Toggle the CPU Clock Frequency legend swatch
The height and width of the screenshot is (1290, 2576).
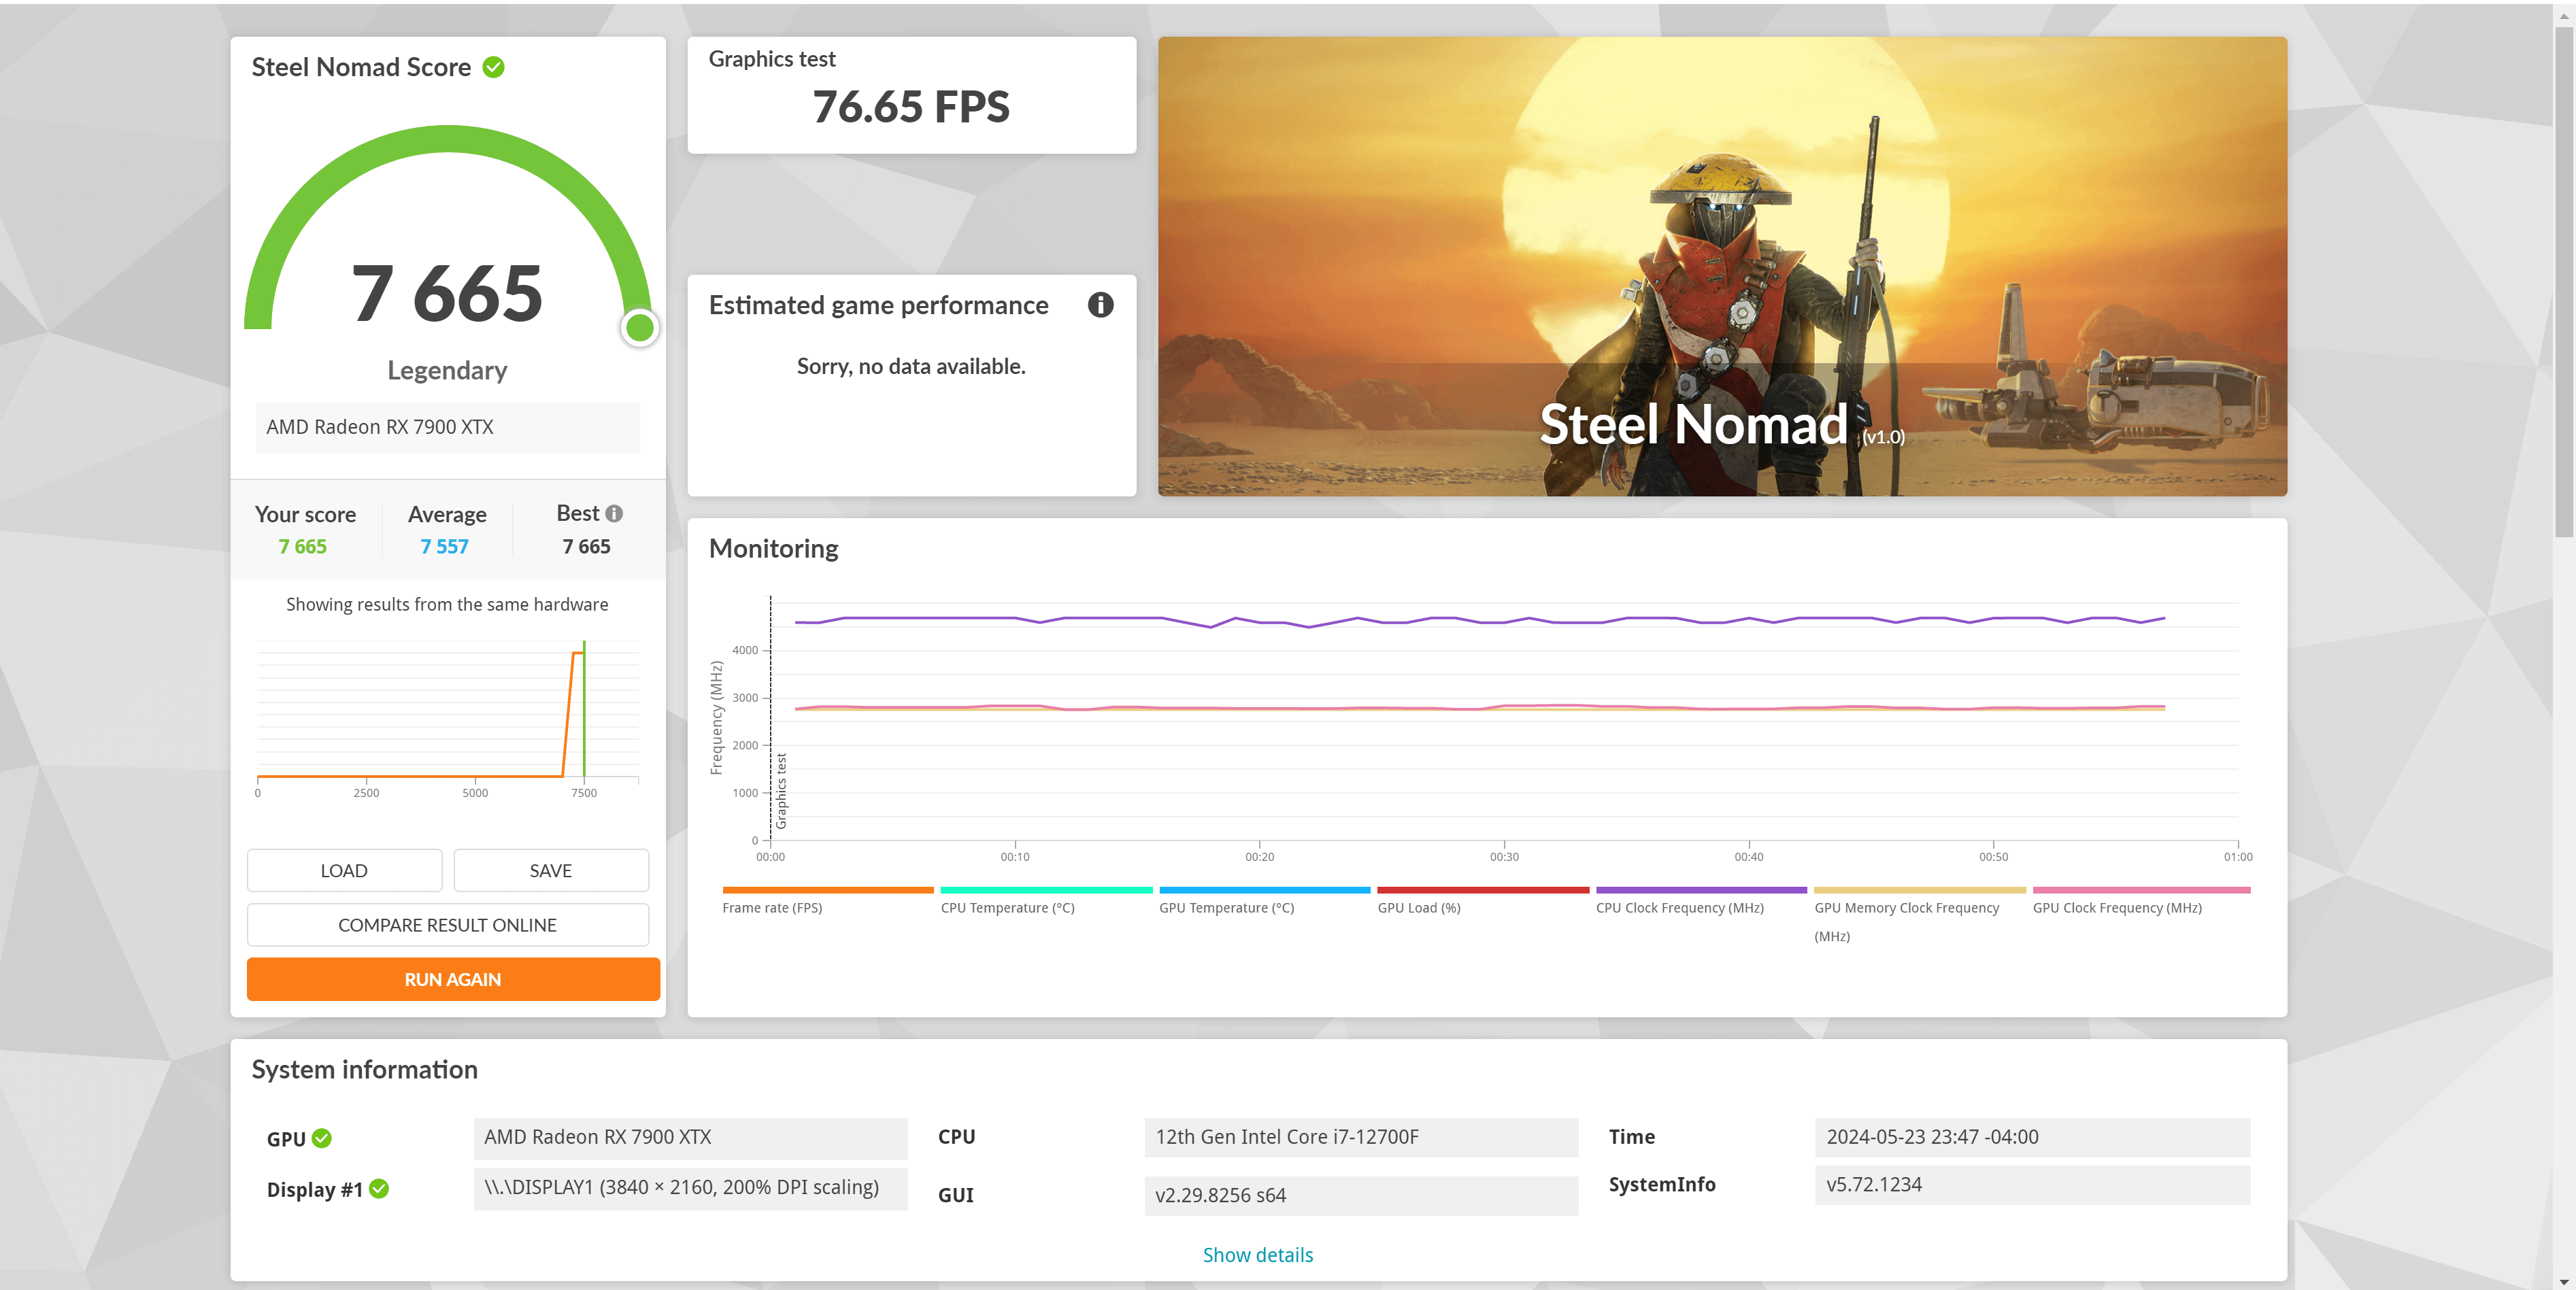pos(1701,890)
